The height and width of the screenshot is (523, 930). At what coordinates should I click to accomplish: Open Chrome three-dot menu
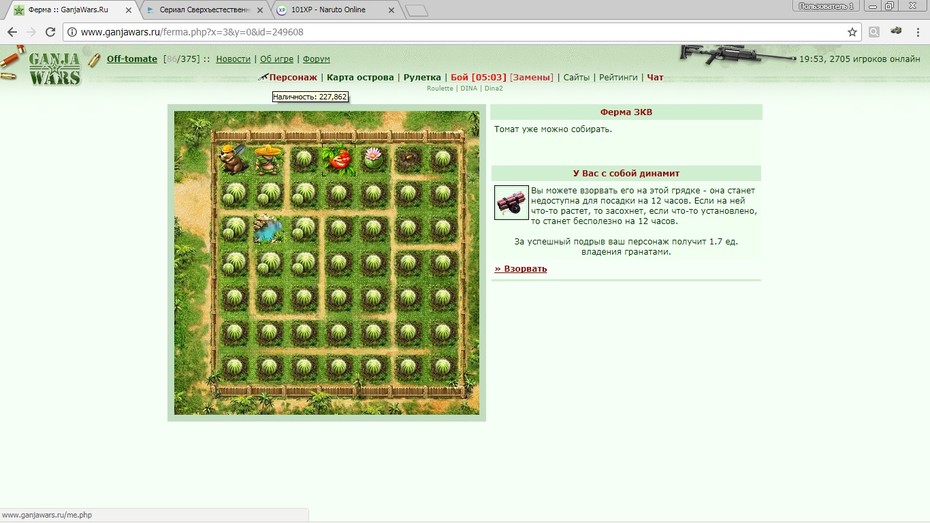point(918,32)
